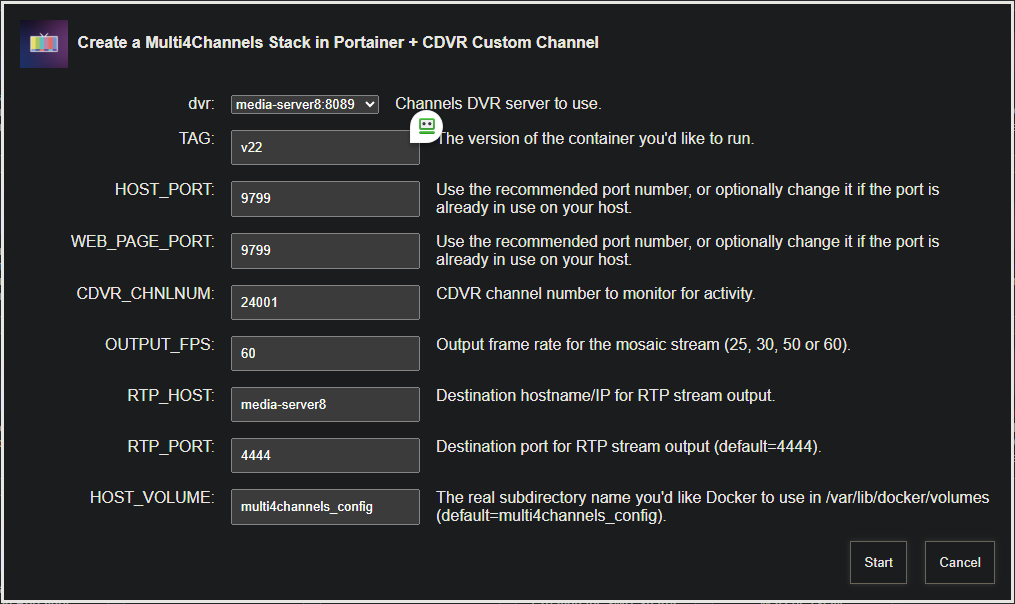Click the 'Destination hostname/IP for RTP' description text

click(x=605, y=396)
